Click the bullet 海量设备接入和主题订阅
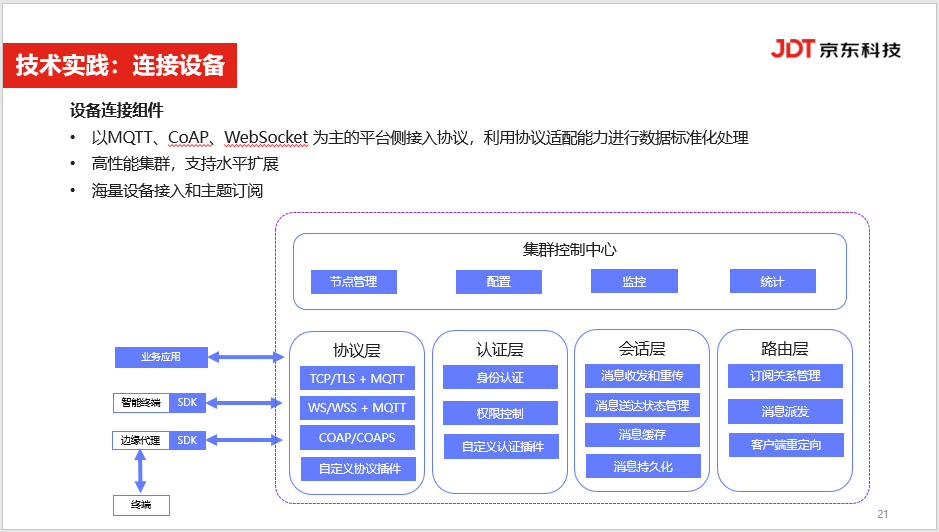 pyautogui.click(x=177, y=191)
